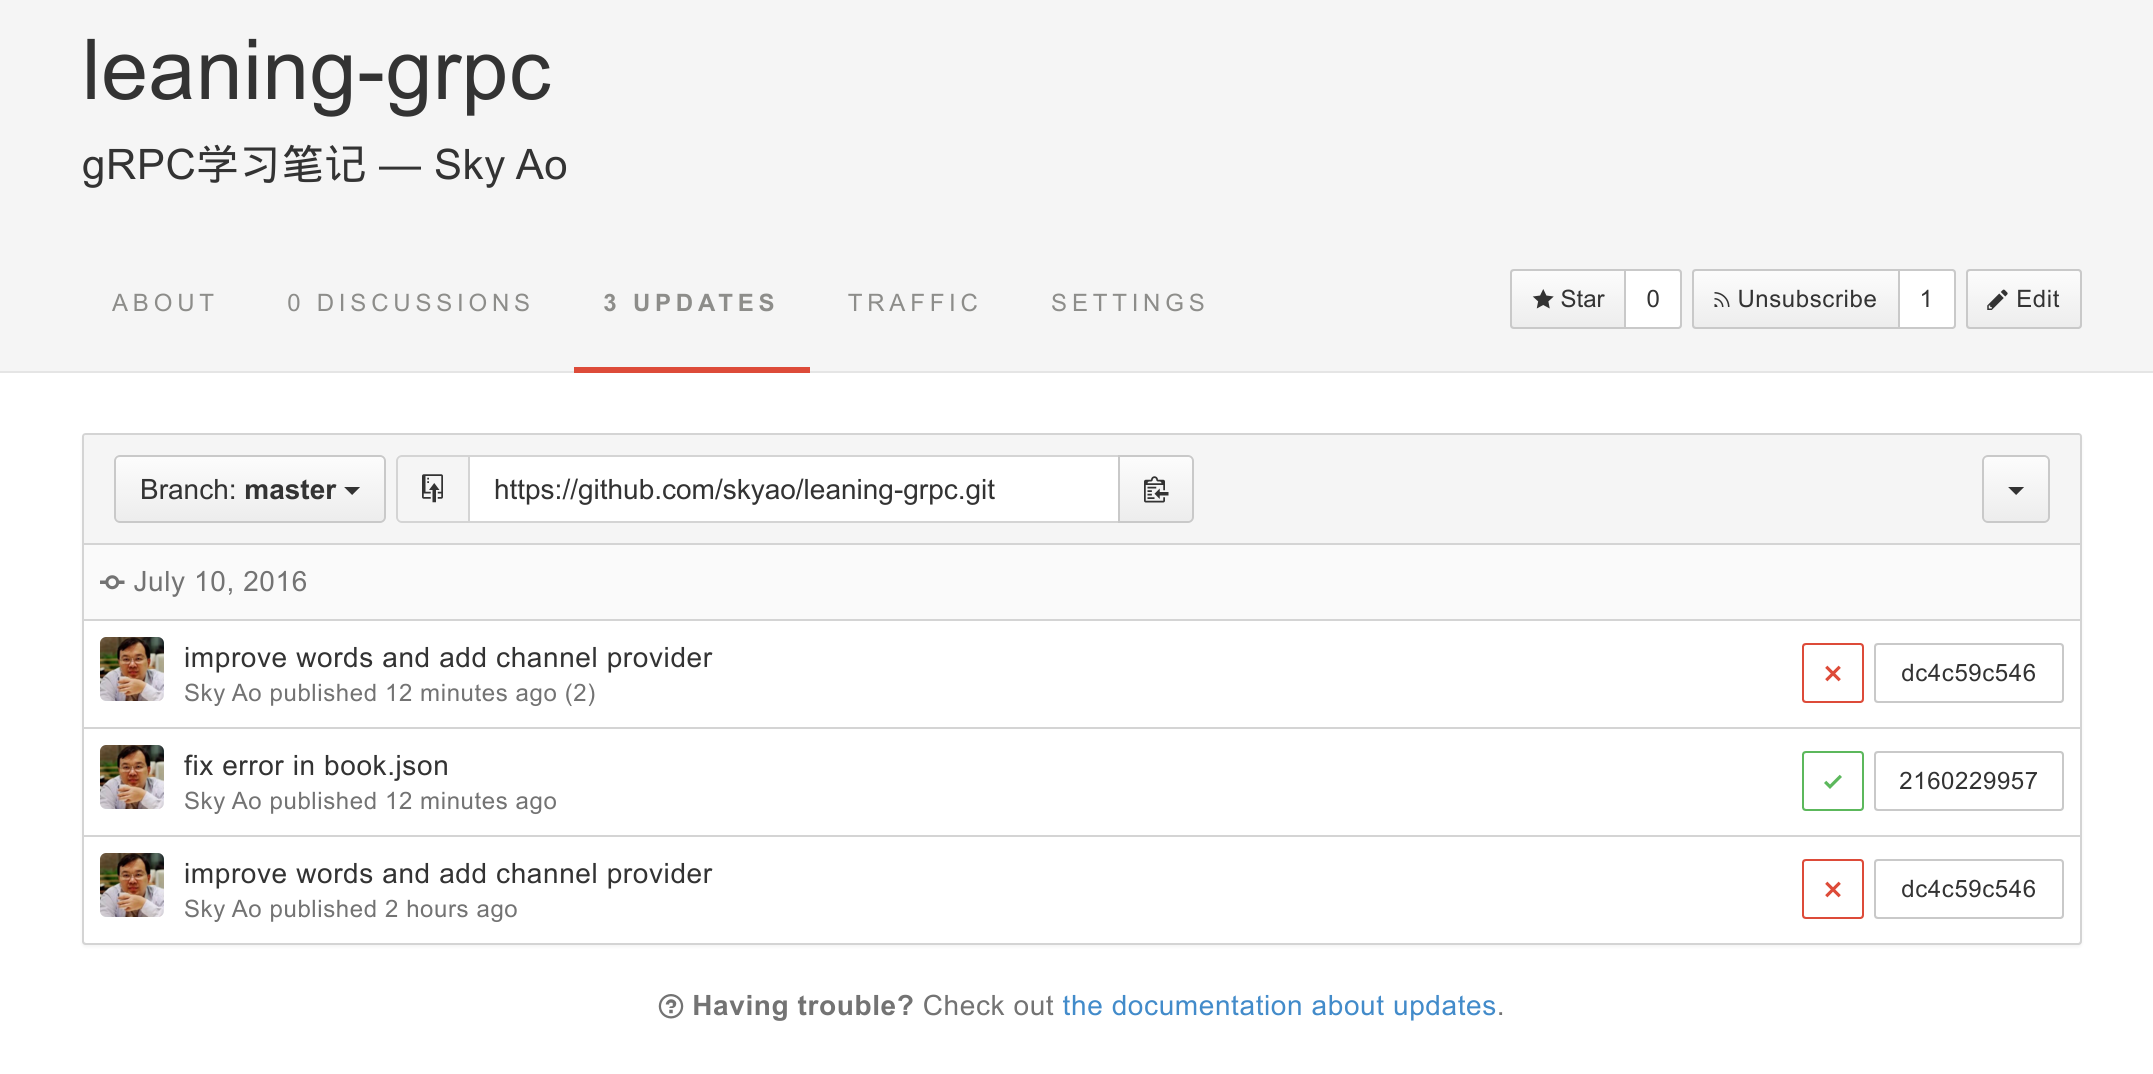Click the import icon left of the git URL
The image size is (2153, 1074).
[x=432, y=489]
